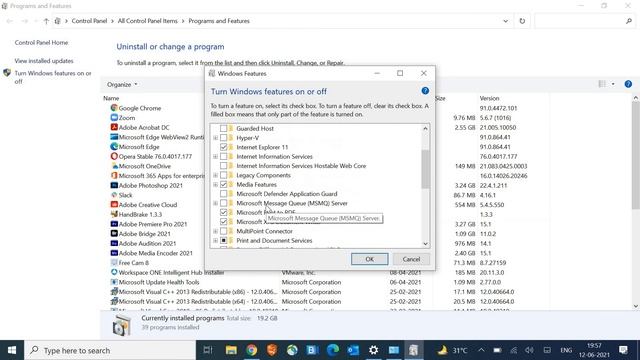
Task: Sort programs by Name column header
Action: pos(111,98)
